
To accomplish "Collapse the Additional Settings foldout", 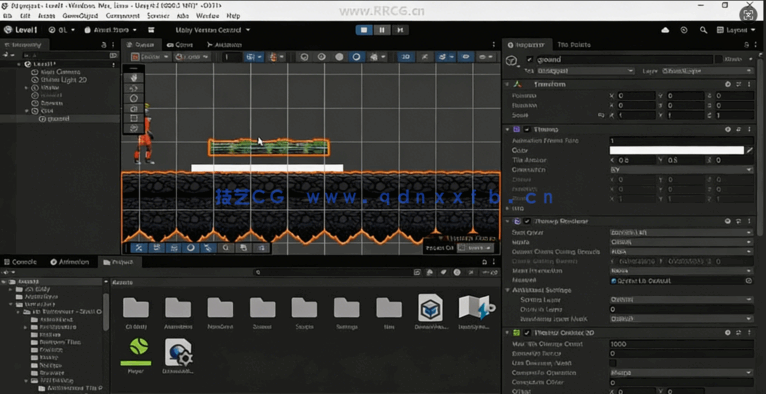I will point(508,290).
